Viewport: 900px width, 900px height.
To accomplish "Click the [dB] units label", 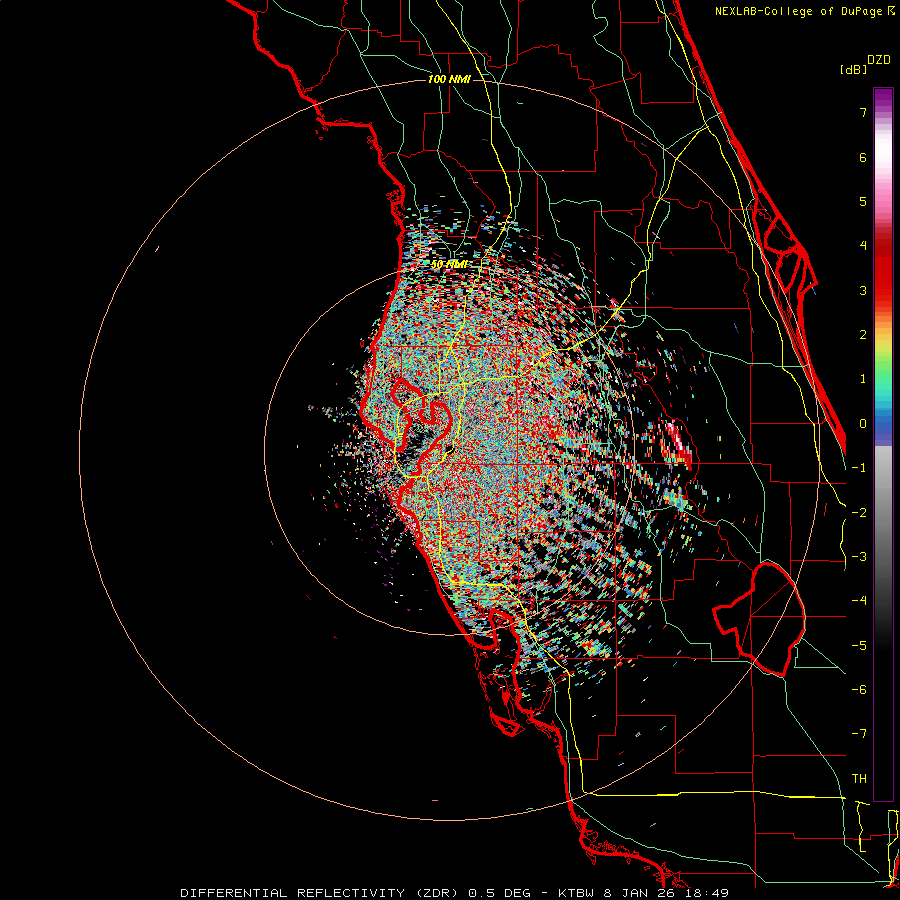I will [x=854, y=70].
